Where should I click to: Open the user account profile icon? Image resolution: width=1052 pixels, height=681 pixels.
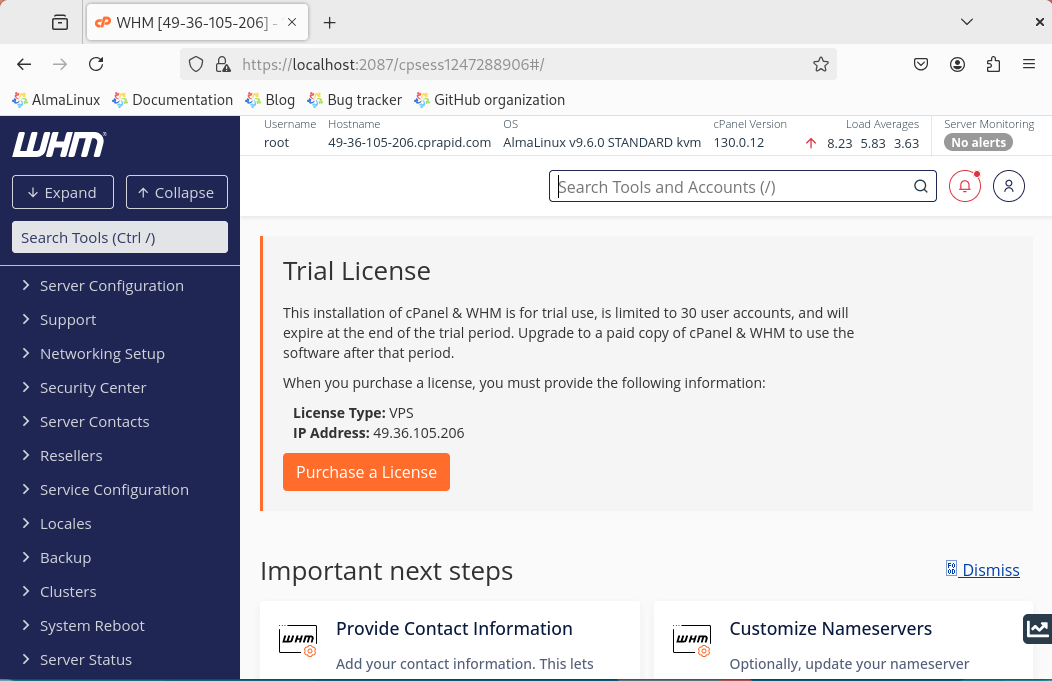[x=1008, y=186]
